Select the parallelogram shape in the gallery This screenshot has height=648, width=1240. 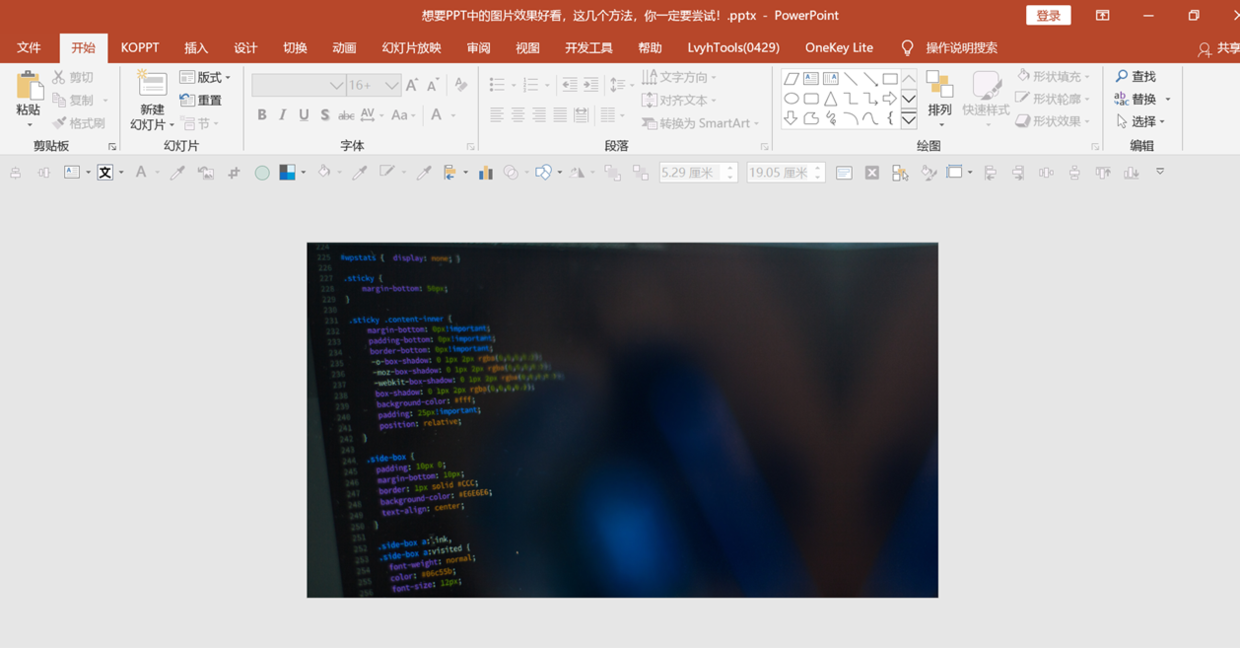791,79
